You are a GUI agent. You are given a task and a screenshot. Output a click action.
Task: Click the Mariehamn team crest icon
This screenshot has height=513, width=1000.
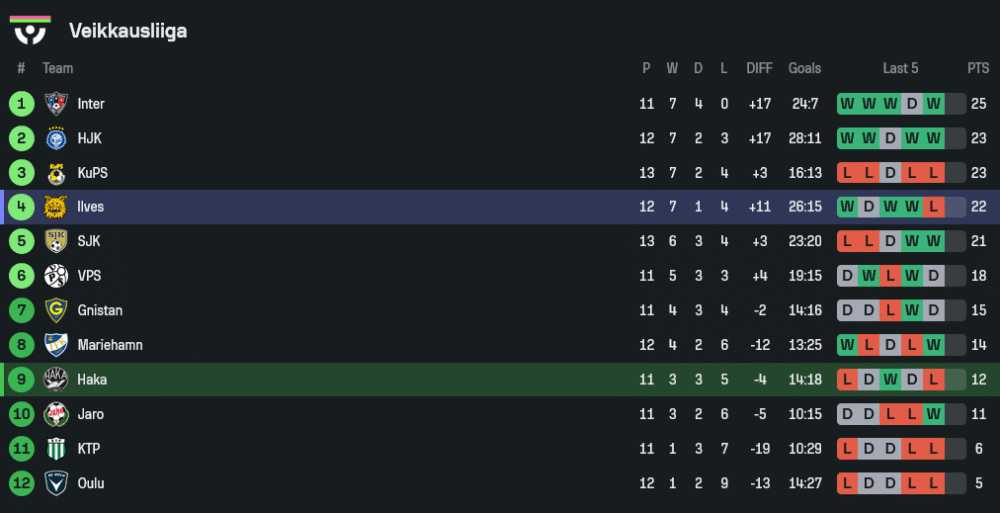tap(55, 345)
